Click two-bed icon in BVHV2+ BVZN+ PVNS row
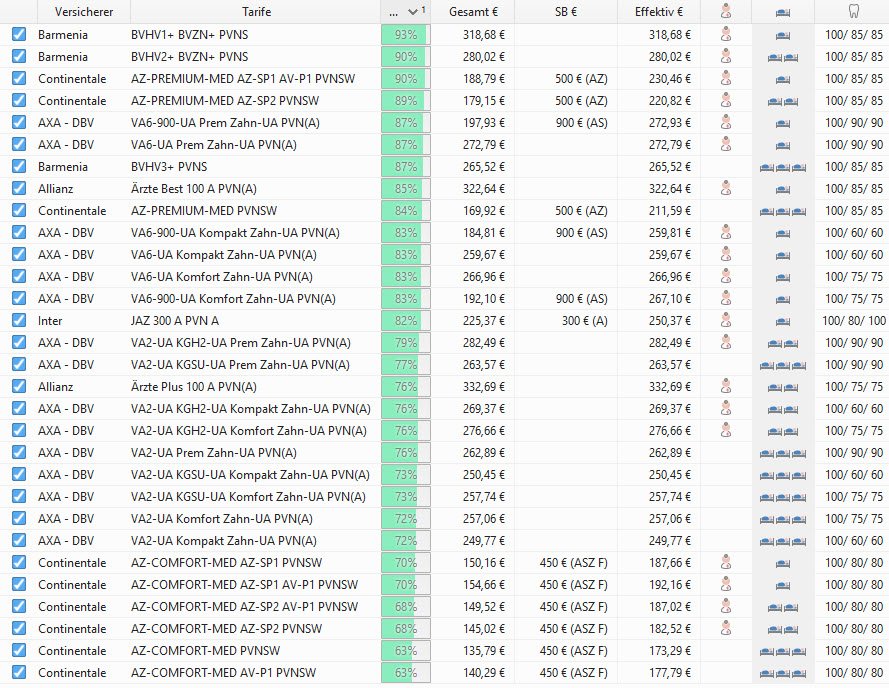Screen dimensions: 889x688 [783, 57]
